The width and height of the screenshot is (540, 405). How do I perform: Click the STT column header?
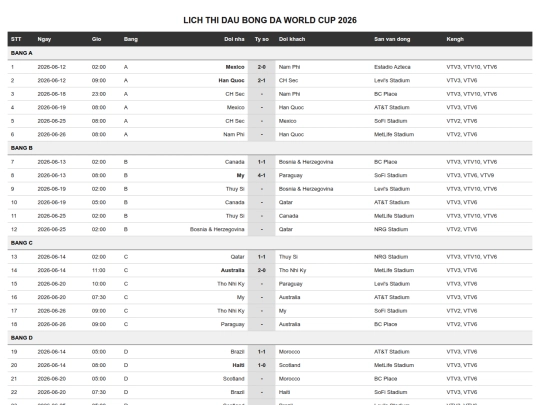pos(16,39)
